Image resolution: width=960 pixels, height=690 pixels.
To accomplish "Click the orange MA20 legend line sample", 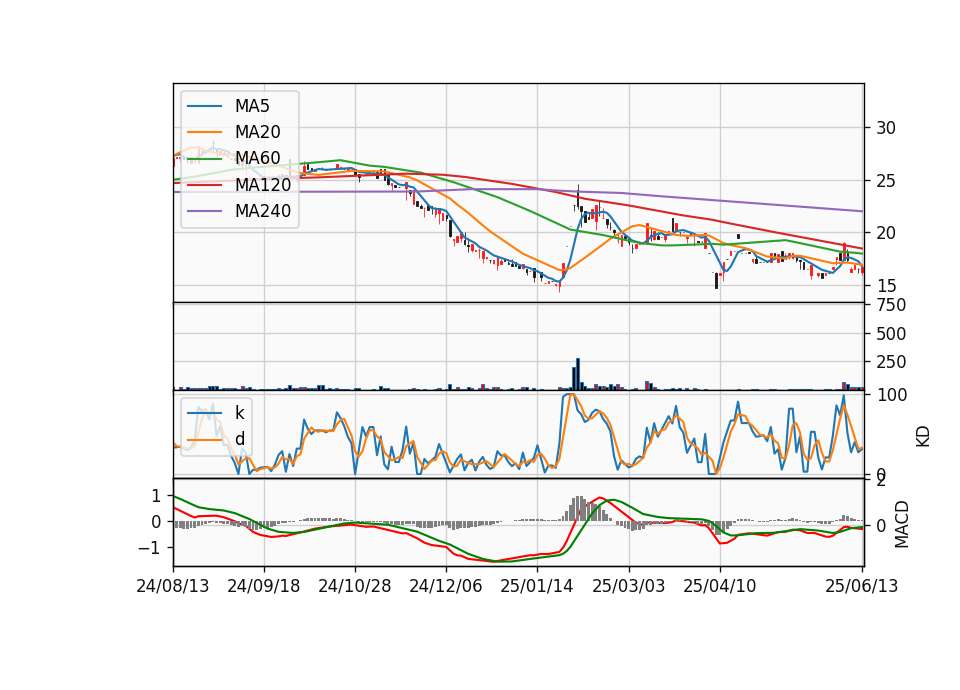I will [x=204, y=132].
